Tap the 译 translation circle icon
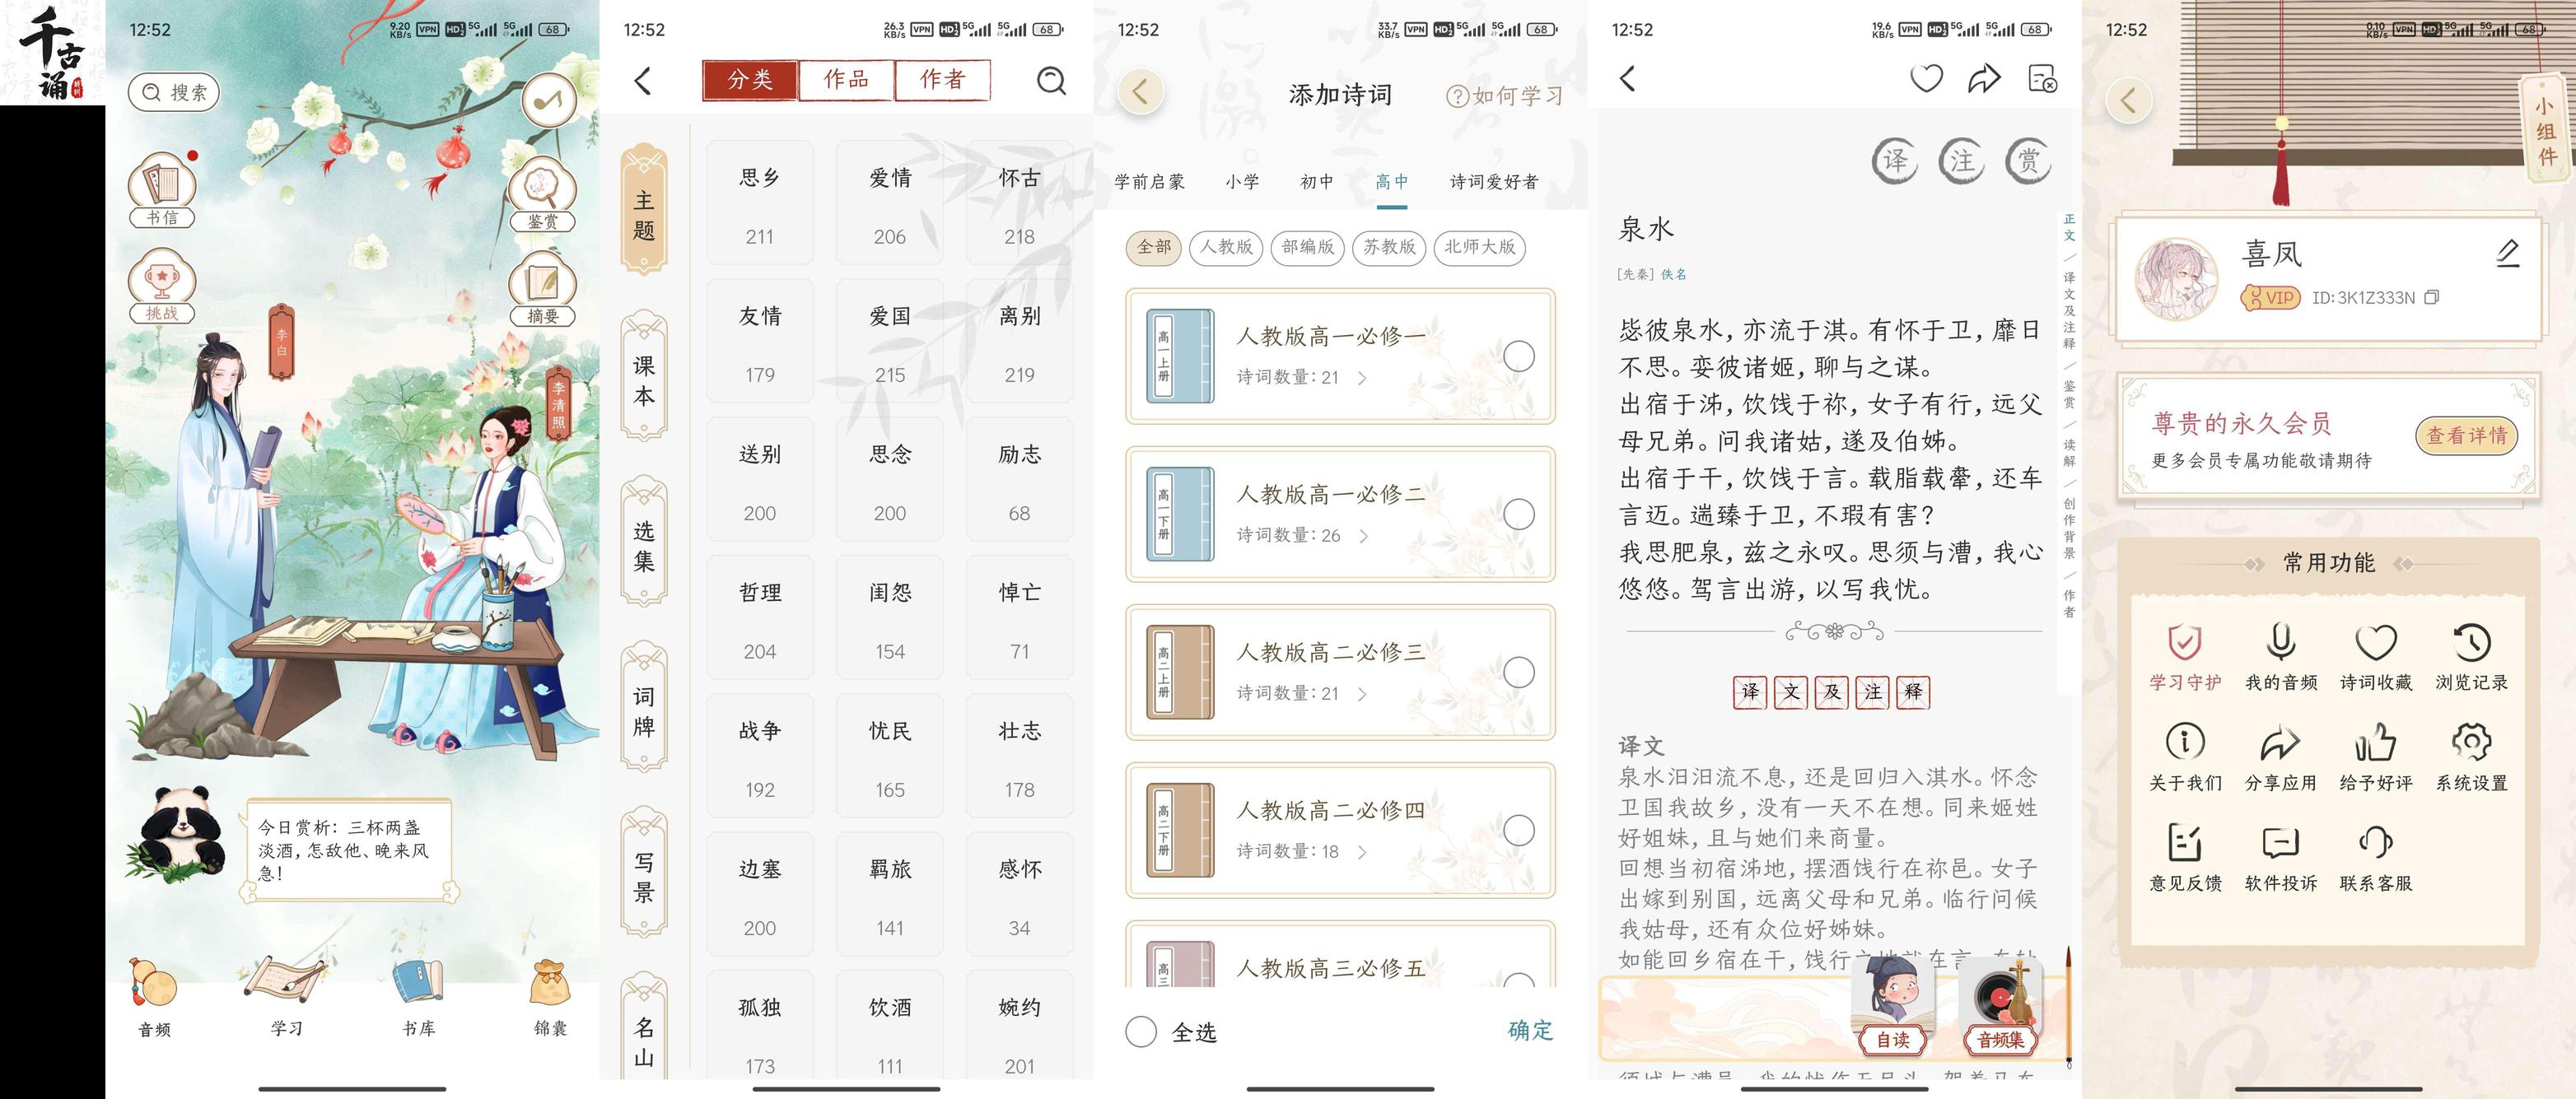The height and width of the screenshot is (1099, 2576). [1895, 161]
